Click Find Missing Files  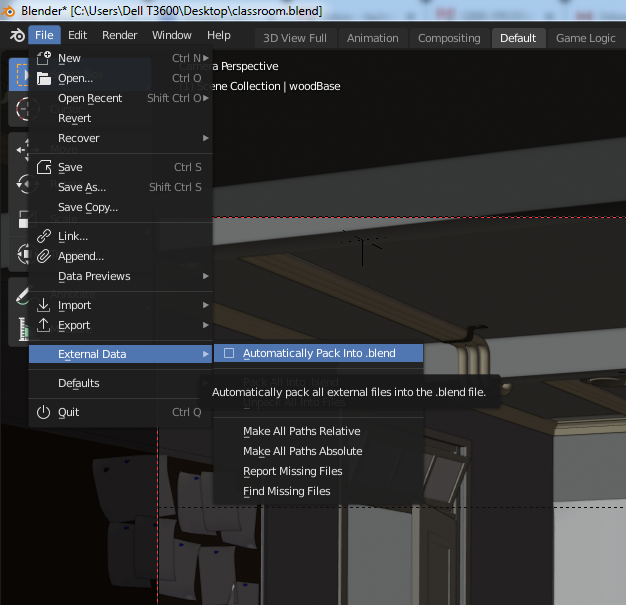tap(318, 491)
